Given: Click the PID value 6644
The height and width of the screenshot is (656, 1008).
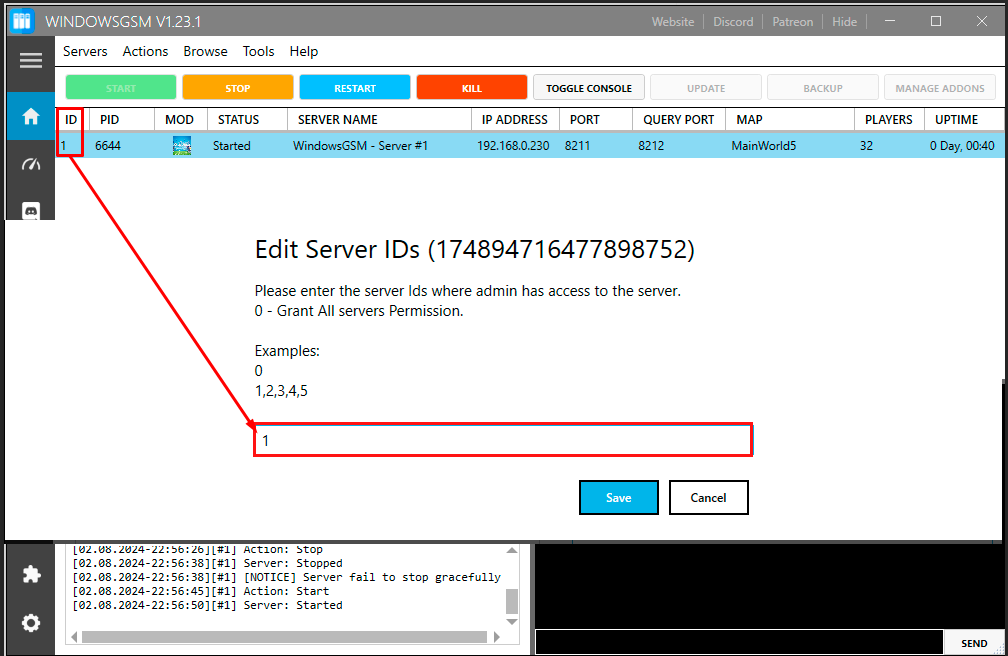Looking at the screenshot, I should click(107, 146).
